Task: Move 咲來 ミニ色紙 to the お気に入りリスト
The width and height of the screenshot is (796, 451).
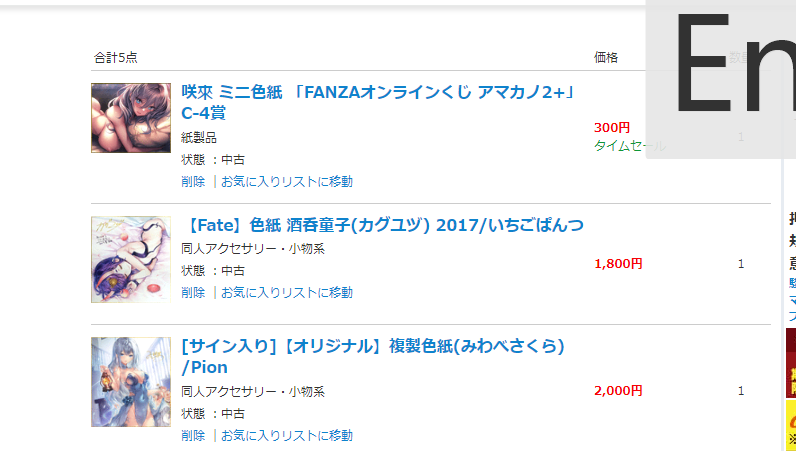Action: click(x=287, y=182)
